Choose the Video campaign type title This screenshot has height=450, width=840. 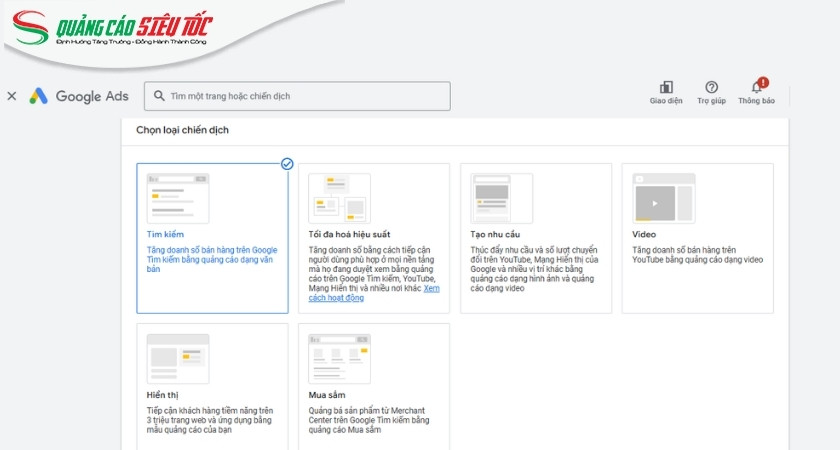tap(644, 234)
